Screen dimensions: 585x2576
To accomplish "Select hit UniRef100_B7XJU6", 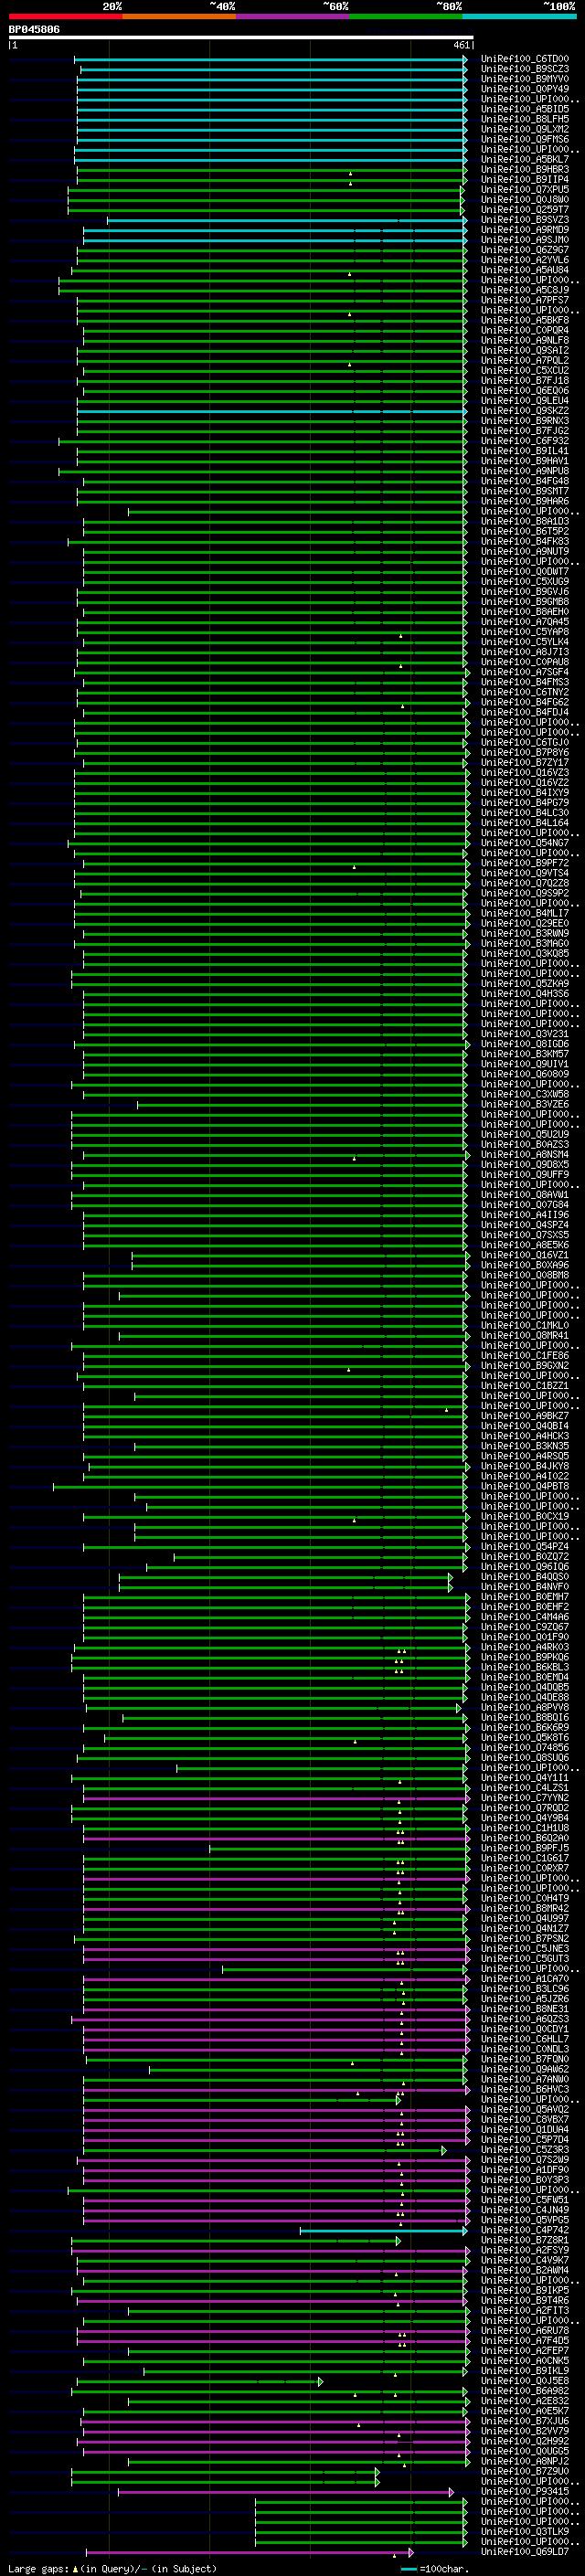I will click(x=524, y=2422).
